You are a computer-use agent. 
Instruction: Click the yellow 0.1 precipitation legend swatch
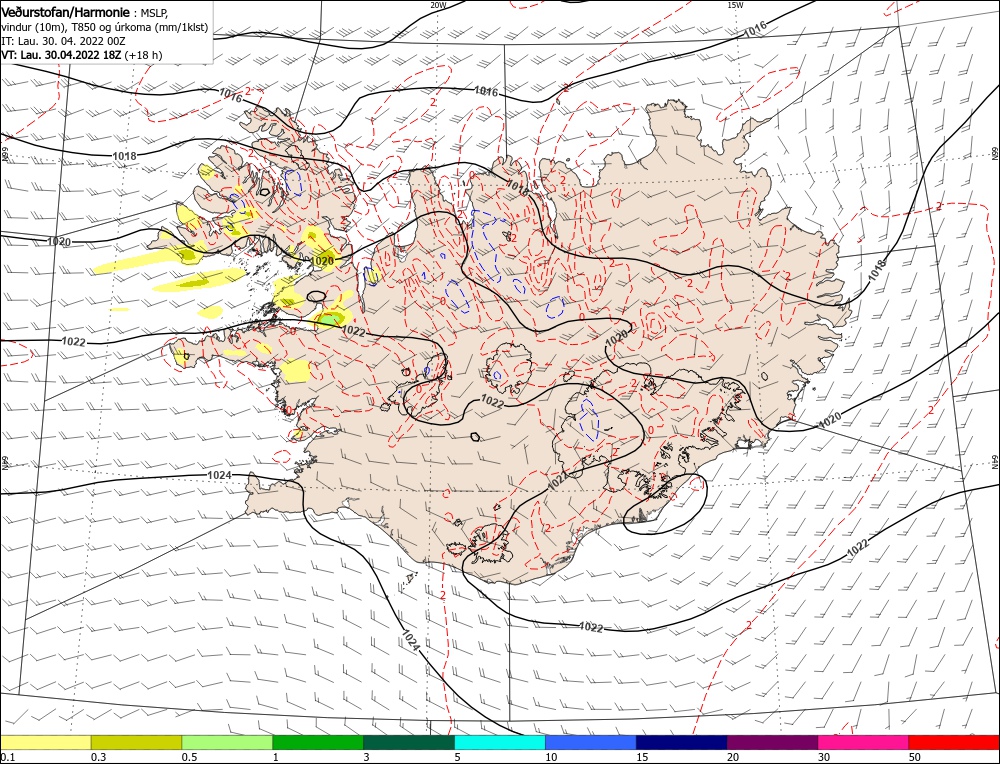pyautogui.click(x=45, y=742)
